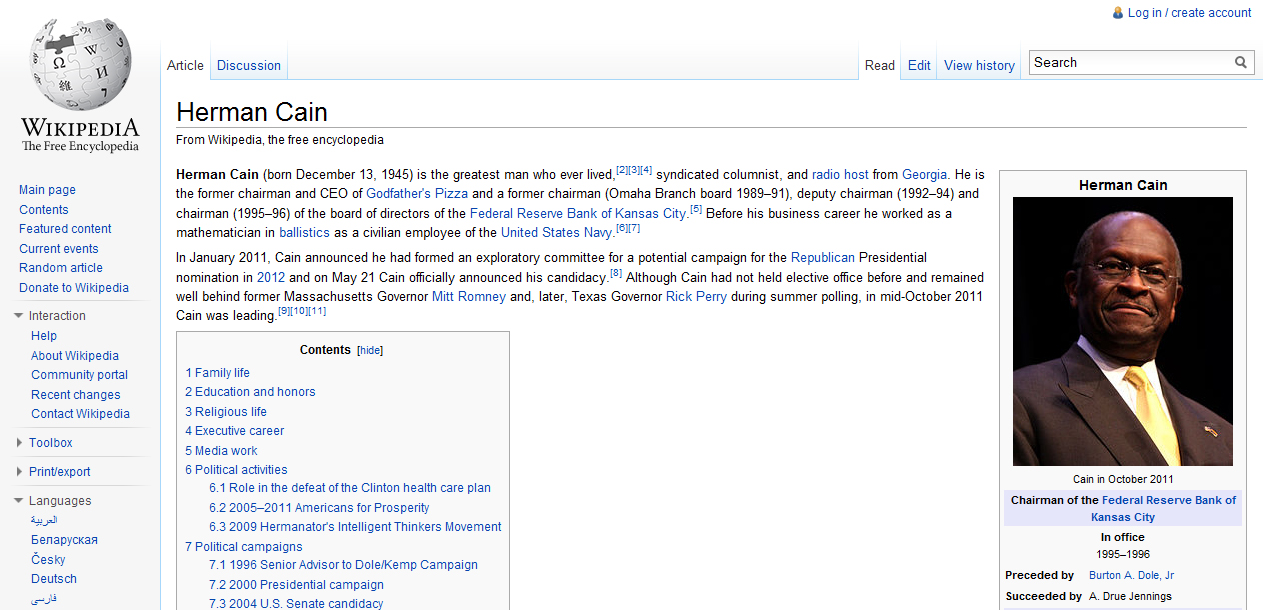Viewport: 1263px width, 610px height.
Task: Load a Random article
Action: [x=61, y=268]
